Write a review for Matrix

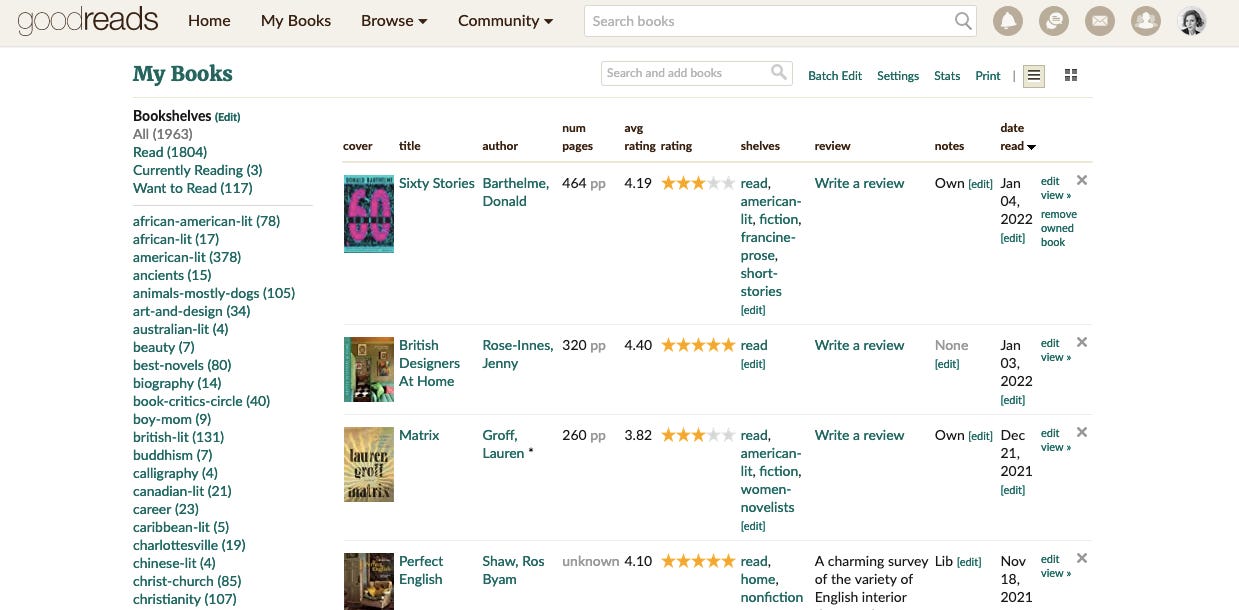pos(859,435)
